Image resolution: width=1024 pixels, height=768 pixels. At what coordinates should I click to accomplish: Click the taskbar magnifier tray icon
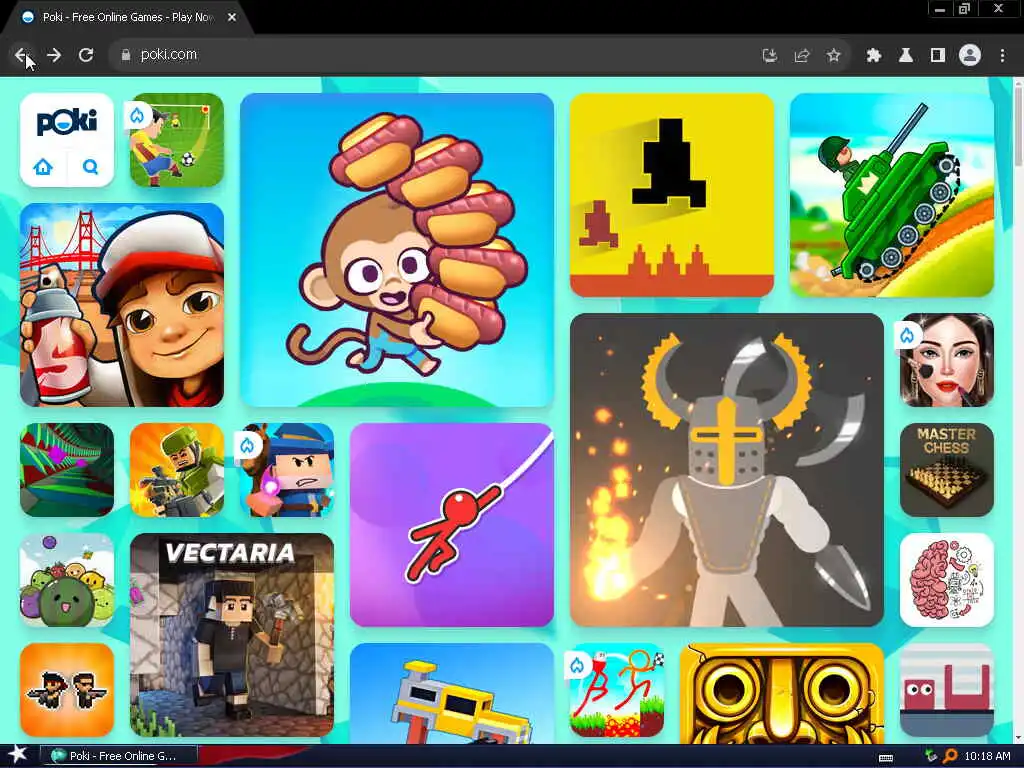coord(950,756)
